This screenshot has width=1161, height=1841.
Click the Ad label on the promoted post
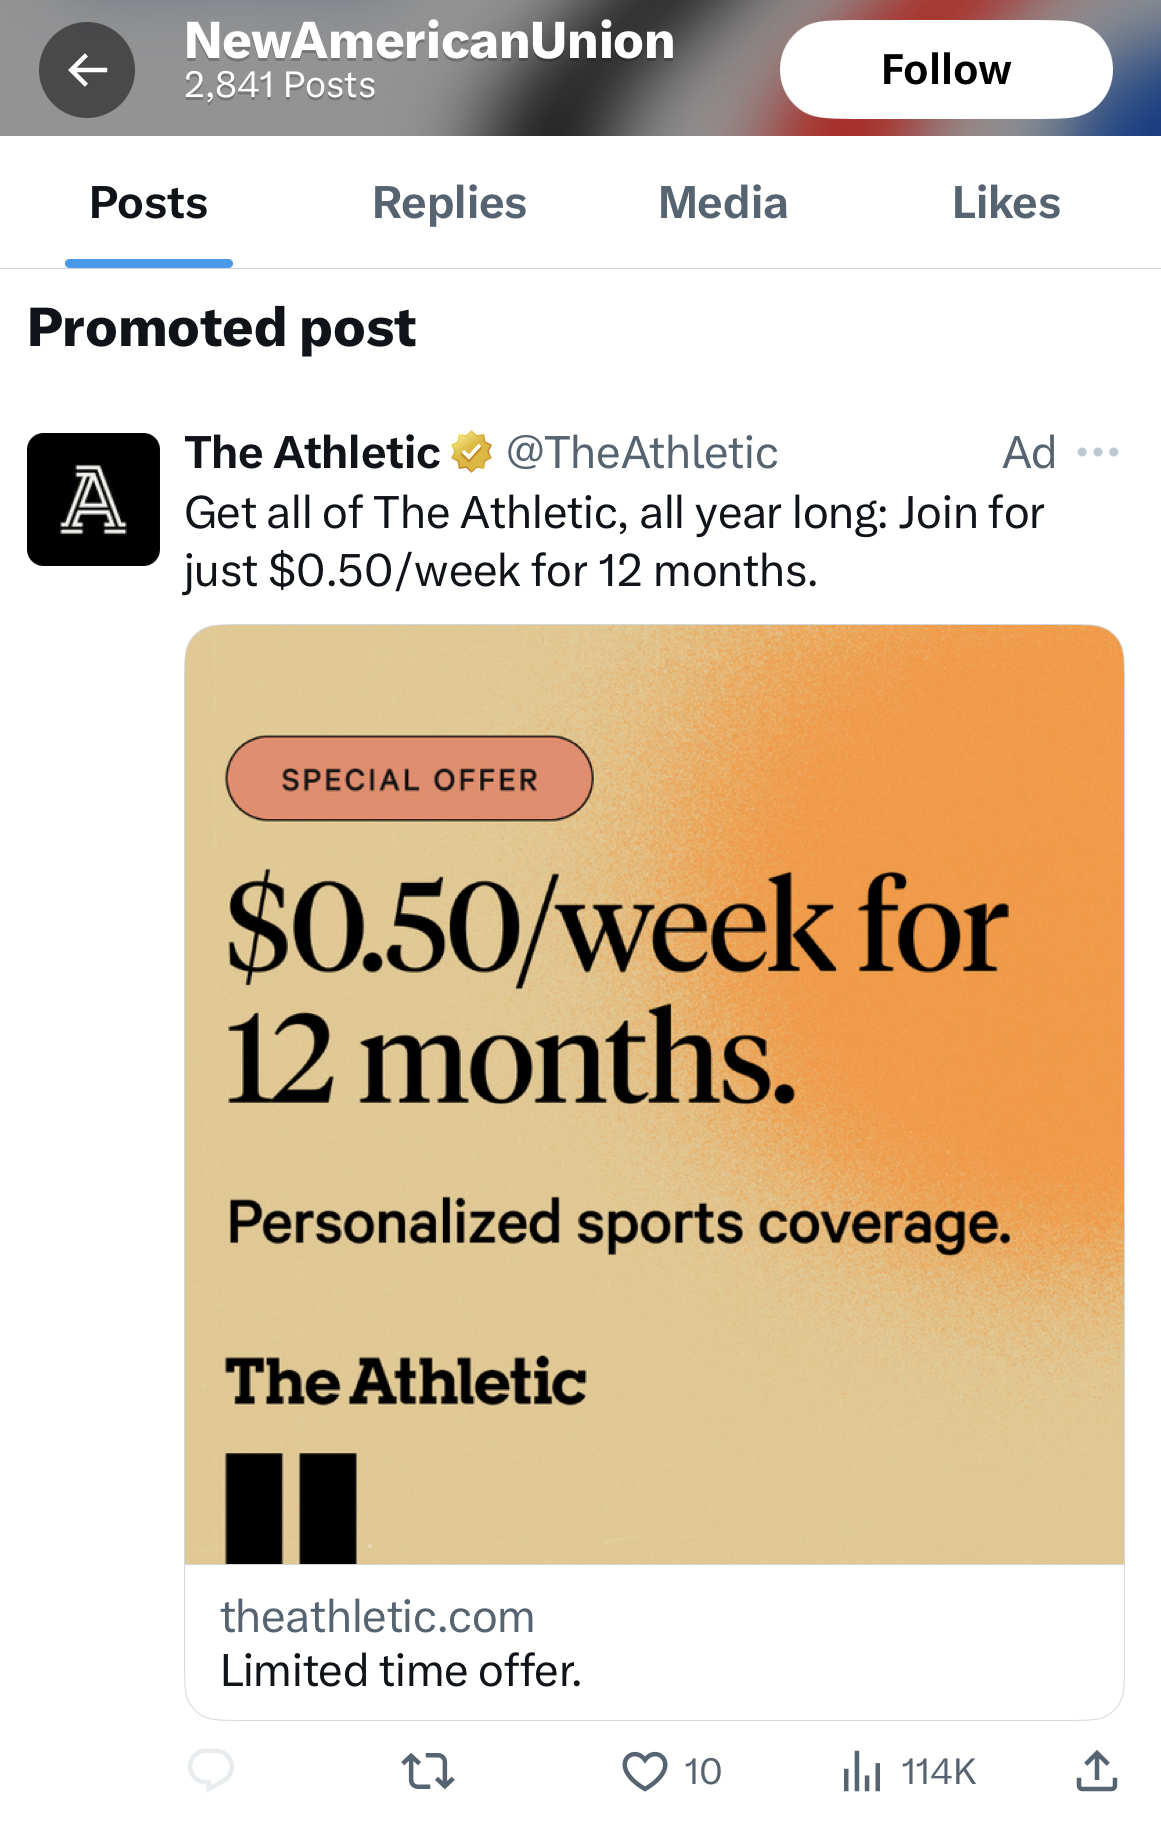coord(1028,452)
